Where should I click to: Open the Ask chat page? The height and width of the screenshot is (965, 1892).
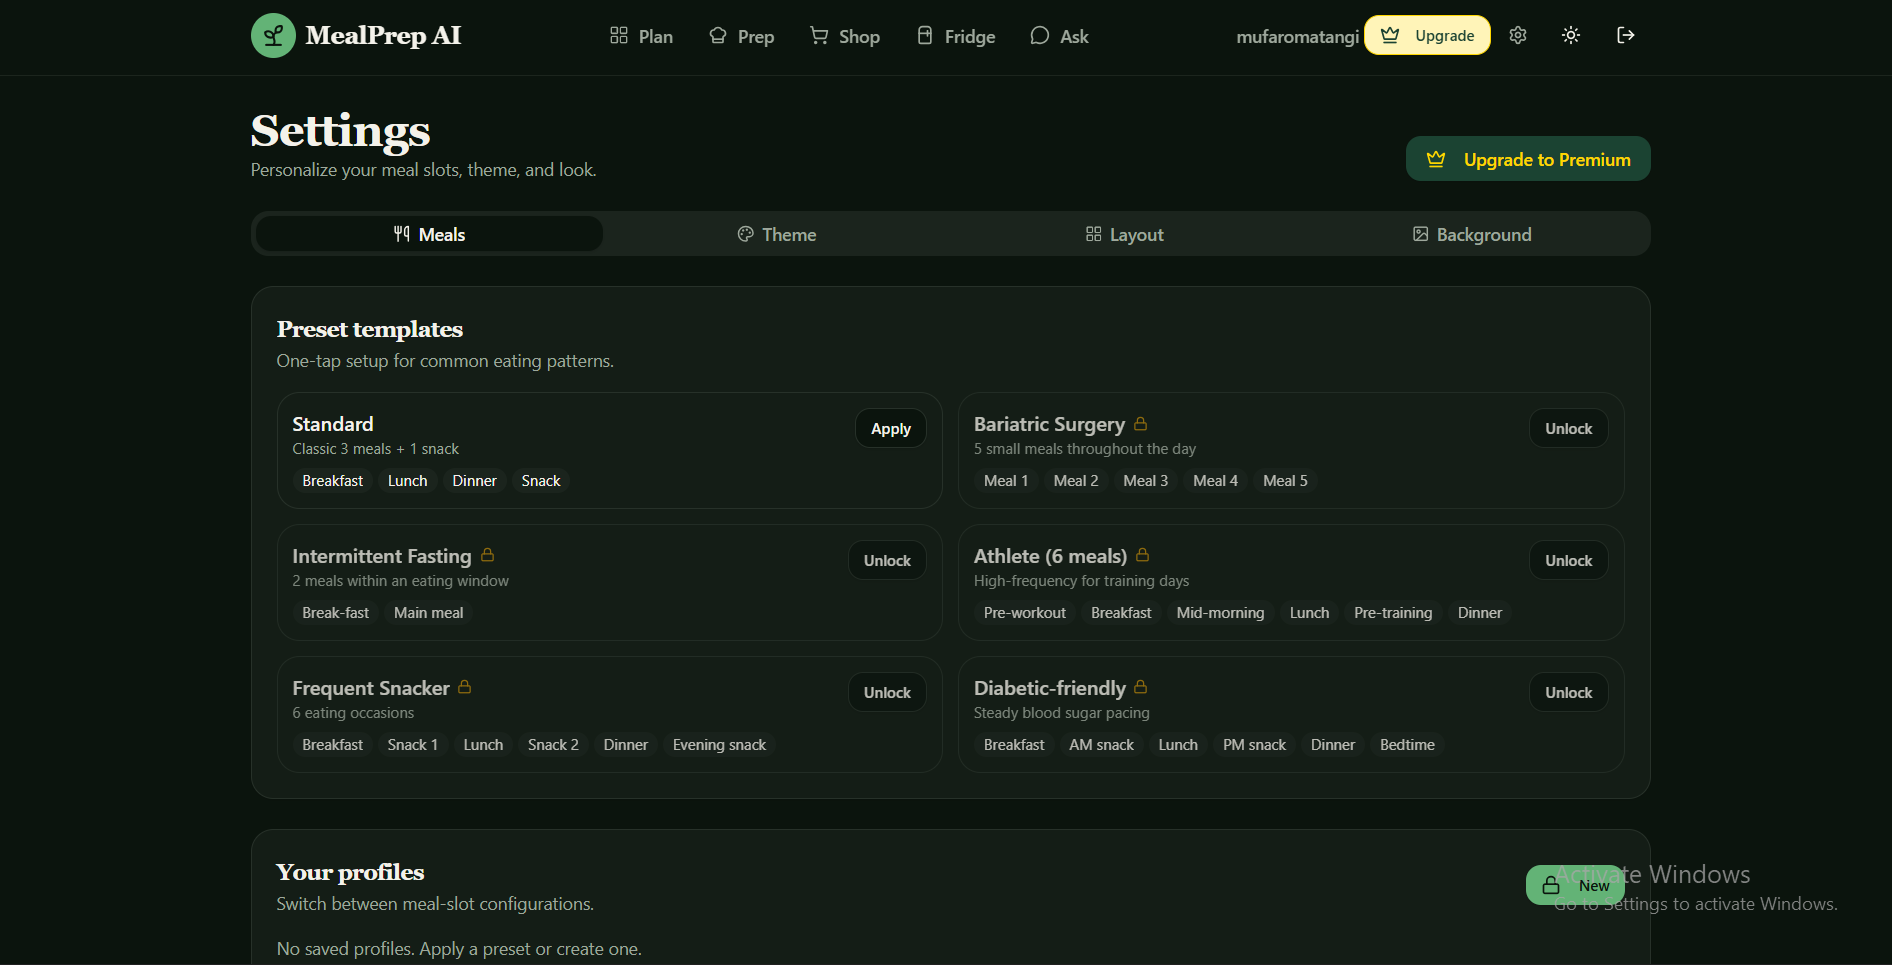[1059, 36]
